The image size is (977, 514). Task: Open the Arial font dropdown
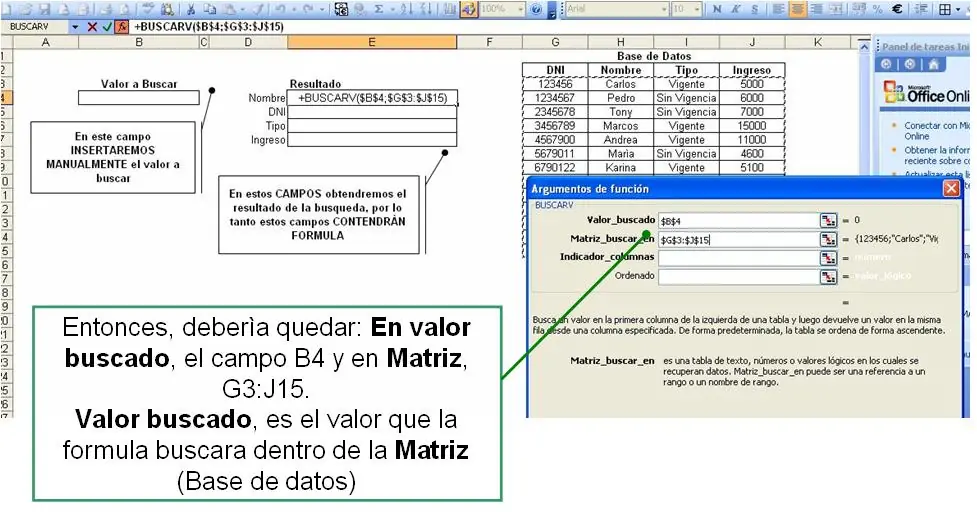[665, 9]
